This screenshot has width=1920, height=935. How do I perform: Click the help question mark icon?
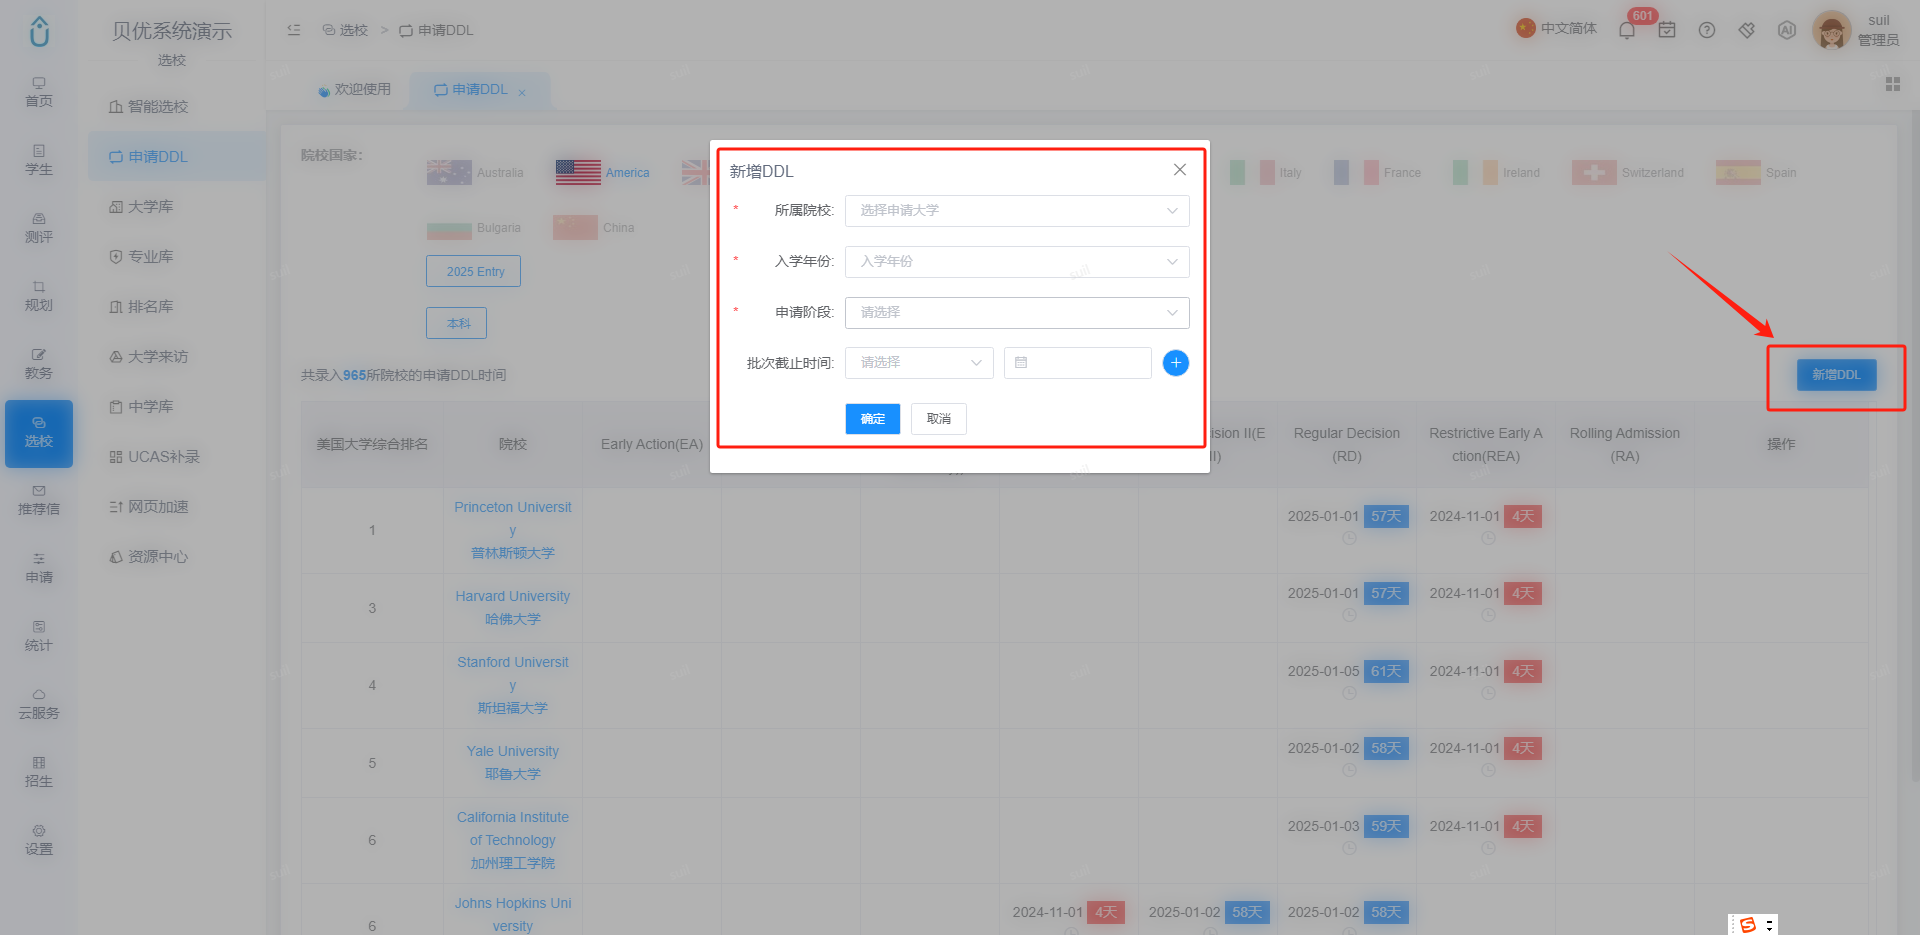click(1707, 30)
